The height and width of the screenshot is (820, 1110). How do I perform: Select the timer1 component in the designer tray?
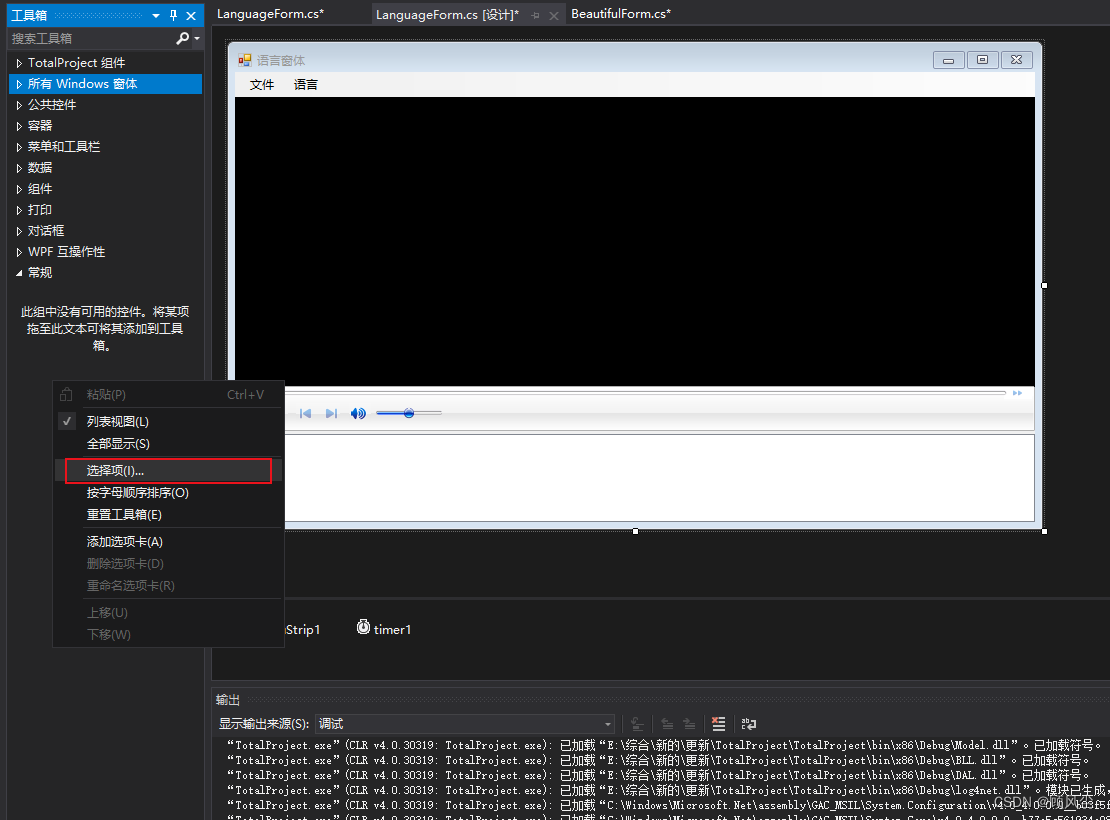pyautogui.click(x=384, y=628)
